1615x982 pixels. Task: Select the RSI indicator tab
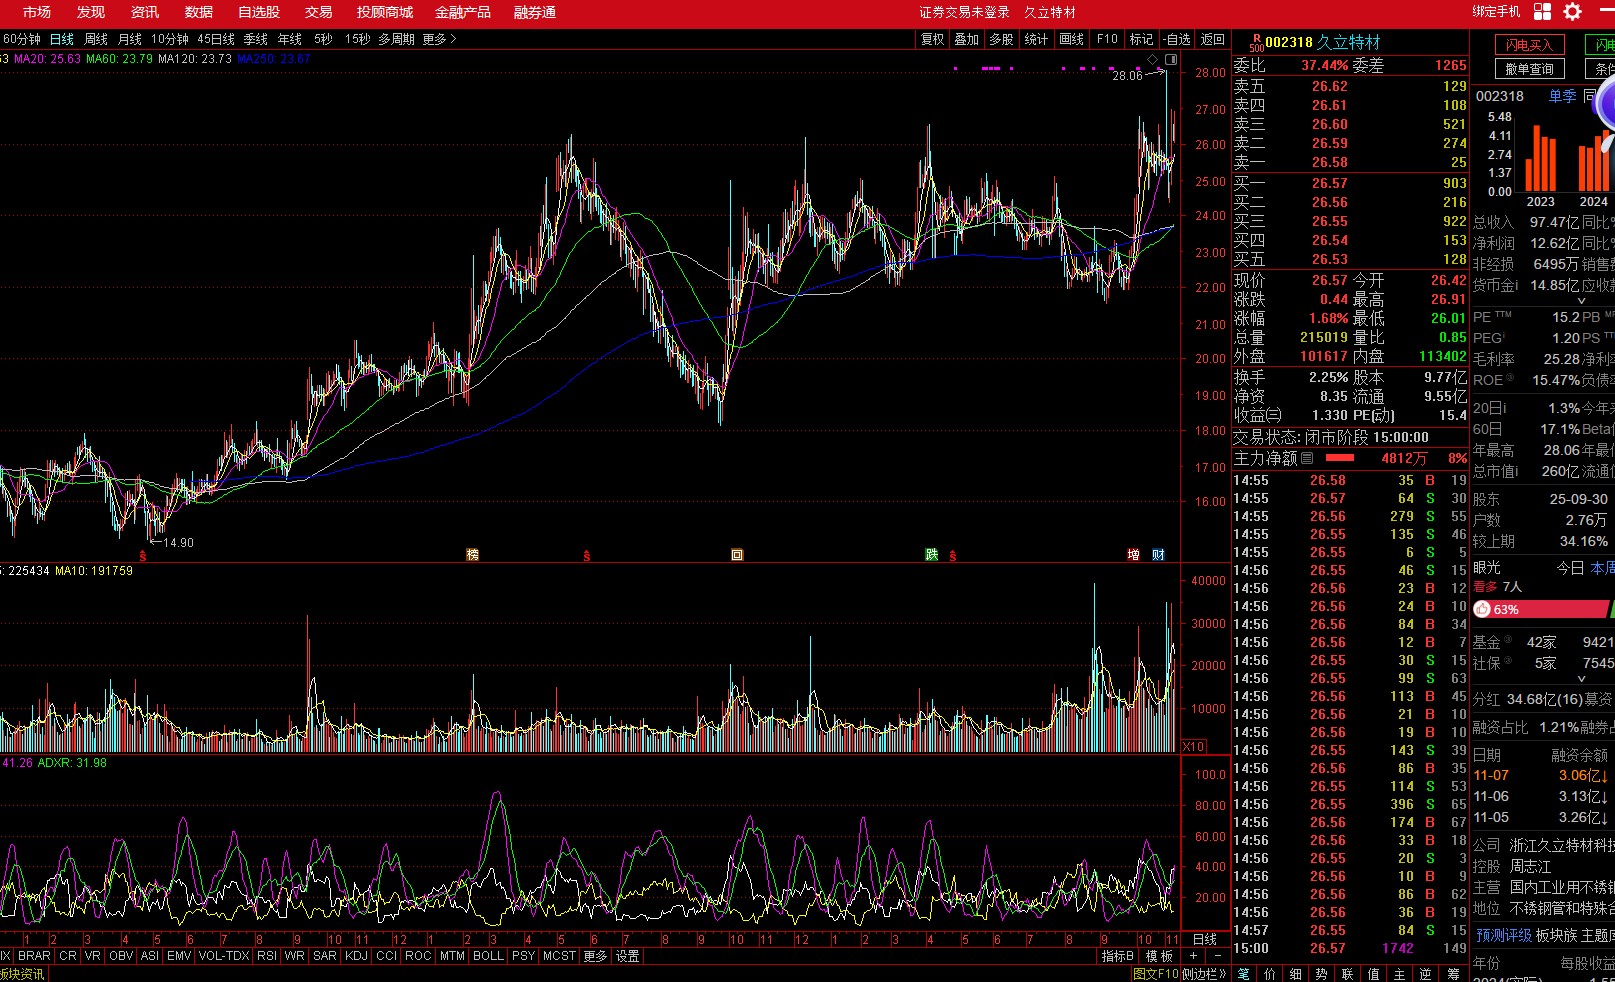(267, 956)
